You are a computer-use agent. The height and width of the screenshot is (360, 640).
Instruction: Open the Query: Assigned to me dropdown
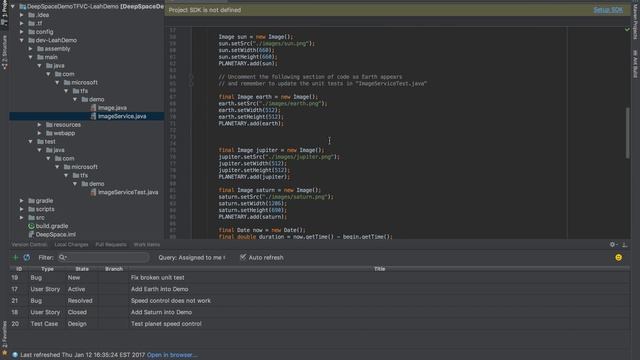(192, 258)
